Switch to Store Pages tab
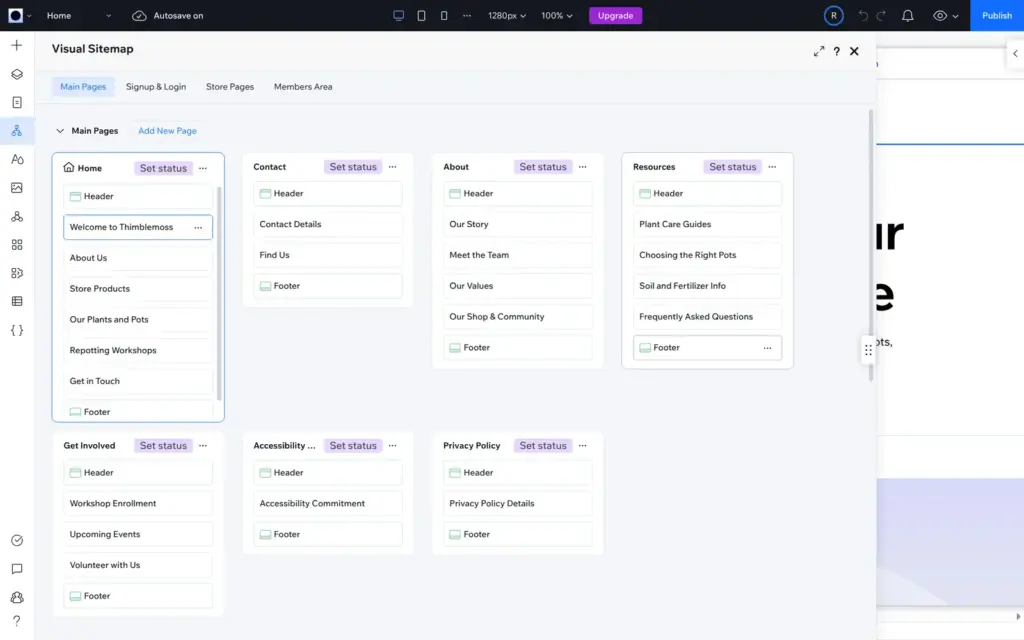The height and width of the screenshot is (640, 1024). coord(230,87)
